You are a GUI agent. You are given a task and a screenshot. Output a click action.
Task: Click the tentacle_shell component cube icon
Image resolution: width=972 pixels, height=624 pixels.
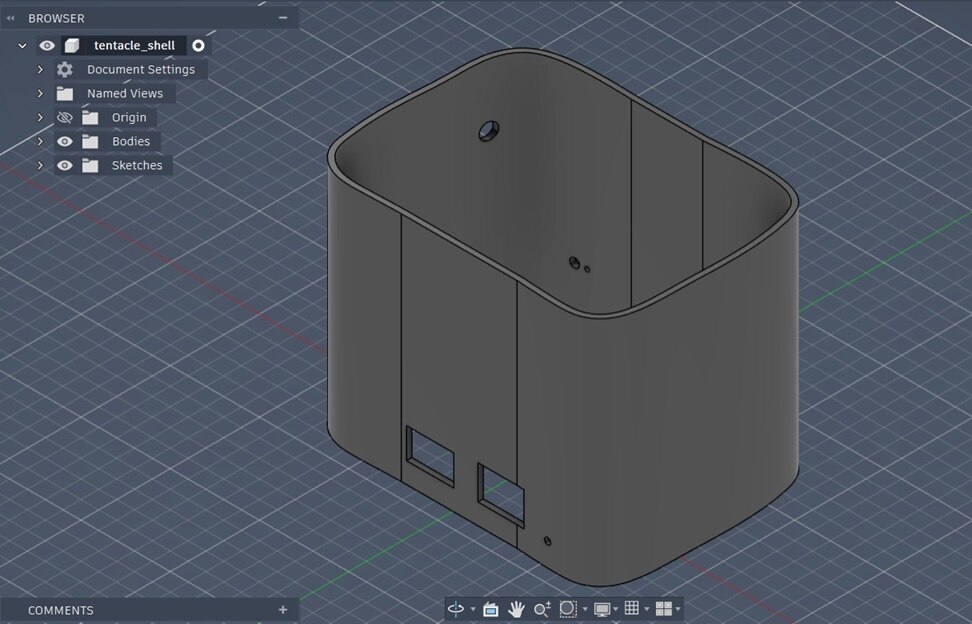point(72,46)
